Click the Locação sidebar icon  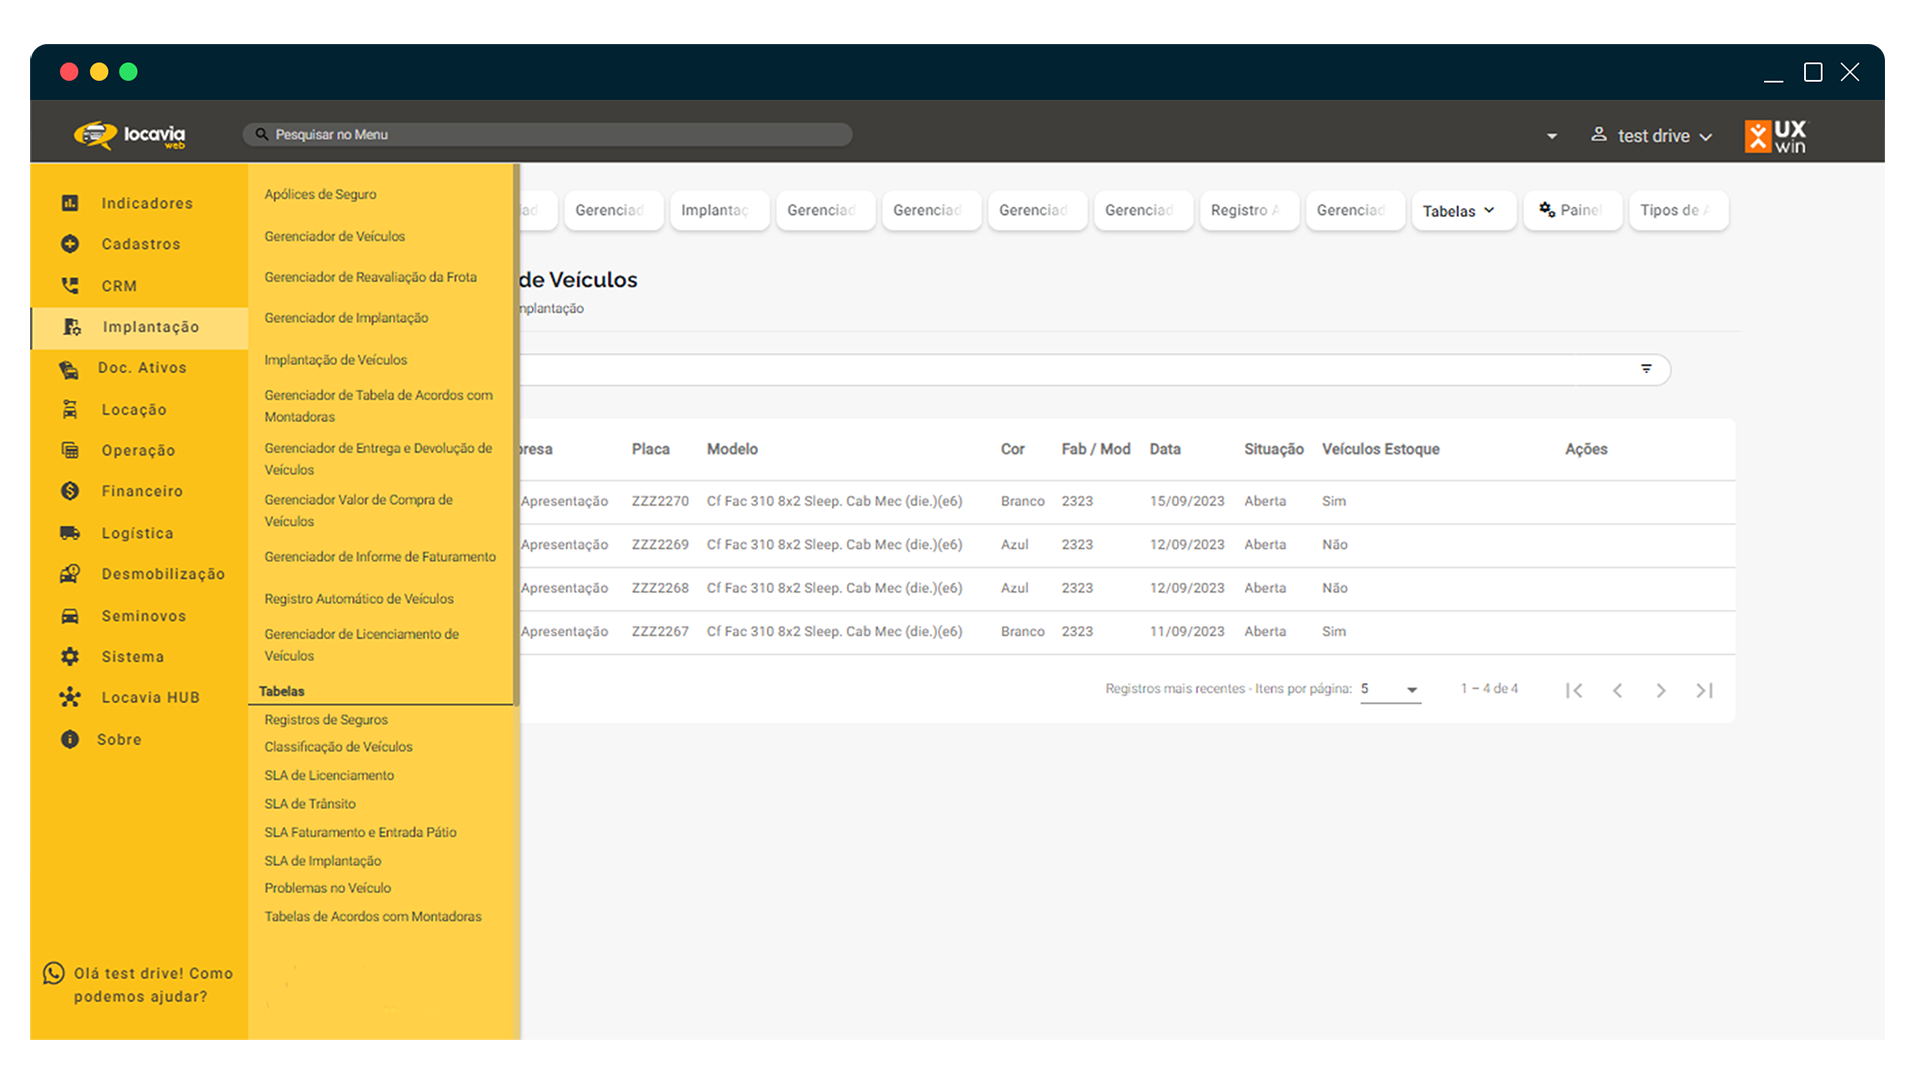click(70, 409)
